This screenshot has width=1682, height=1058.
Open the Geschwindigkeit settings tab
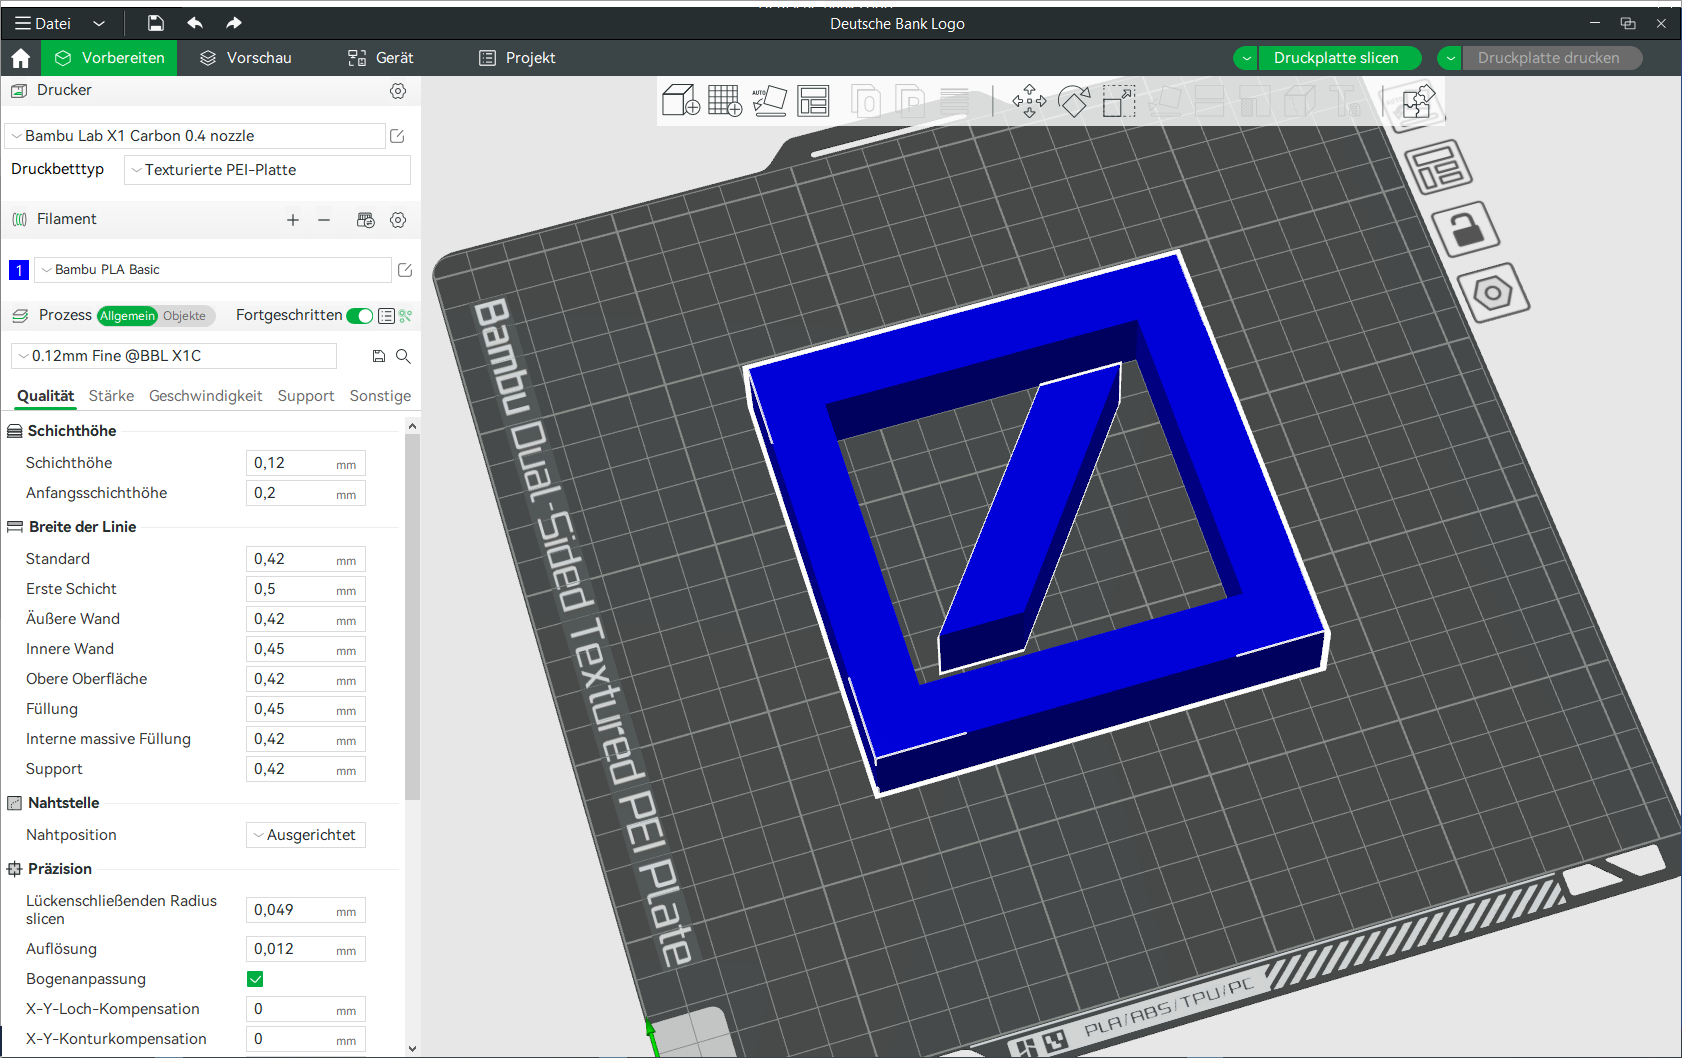(206, 396)
